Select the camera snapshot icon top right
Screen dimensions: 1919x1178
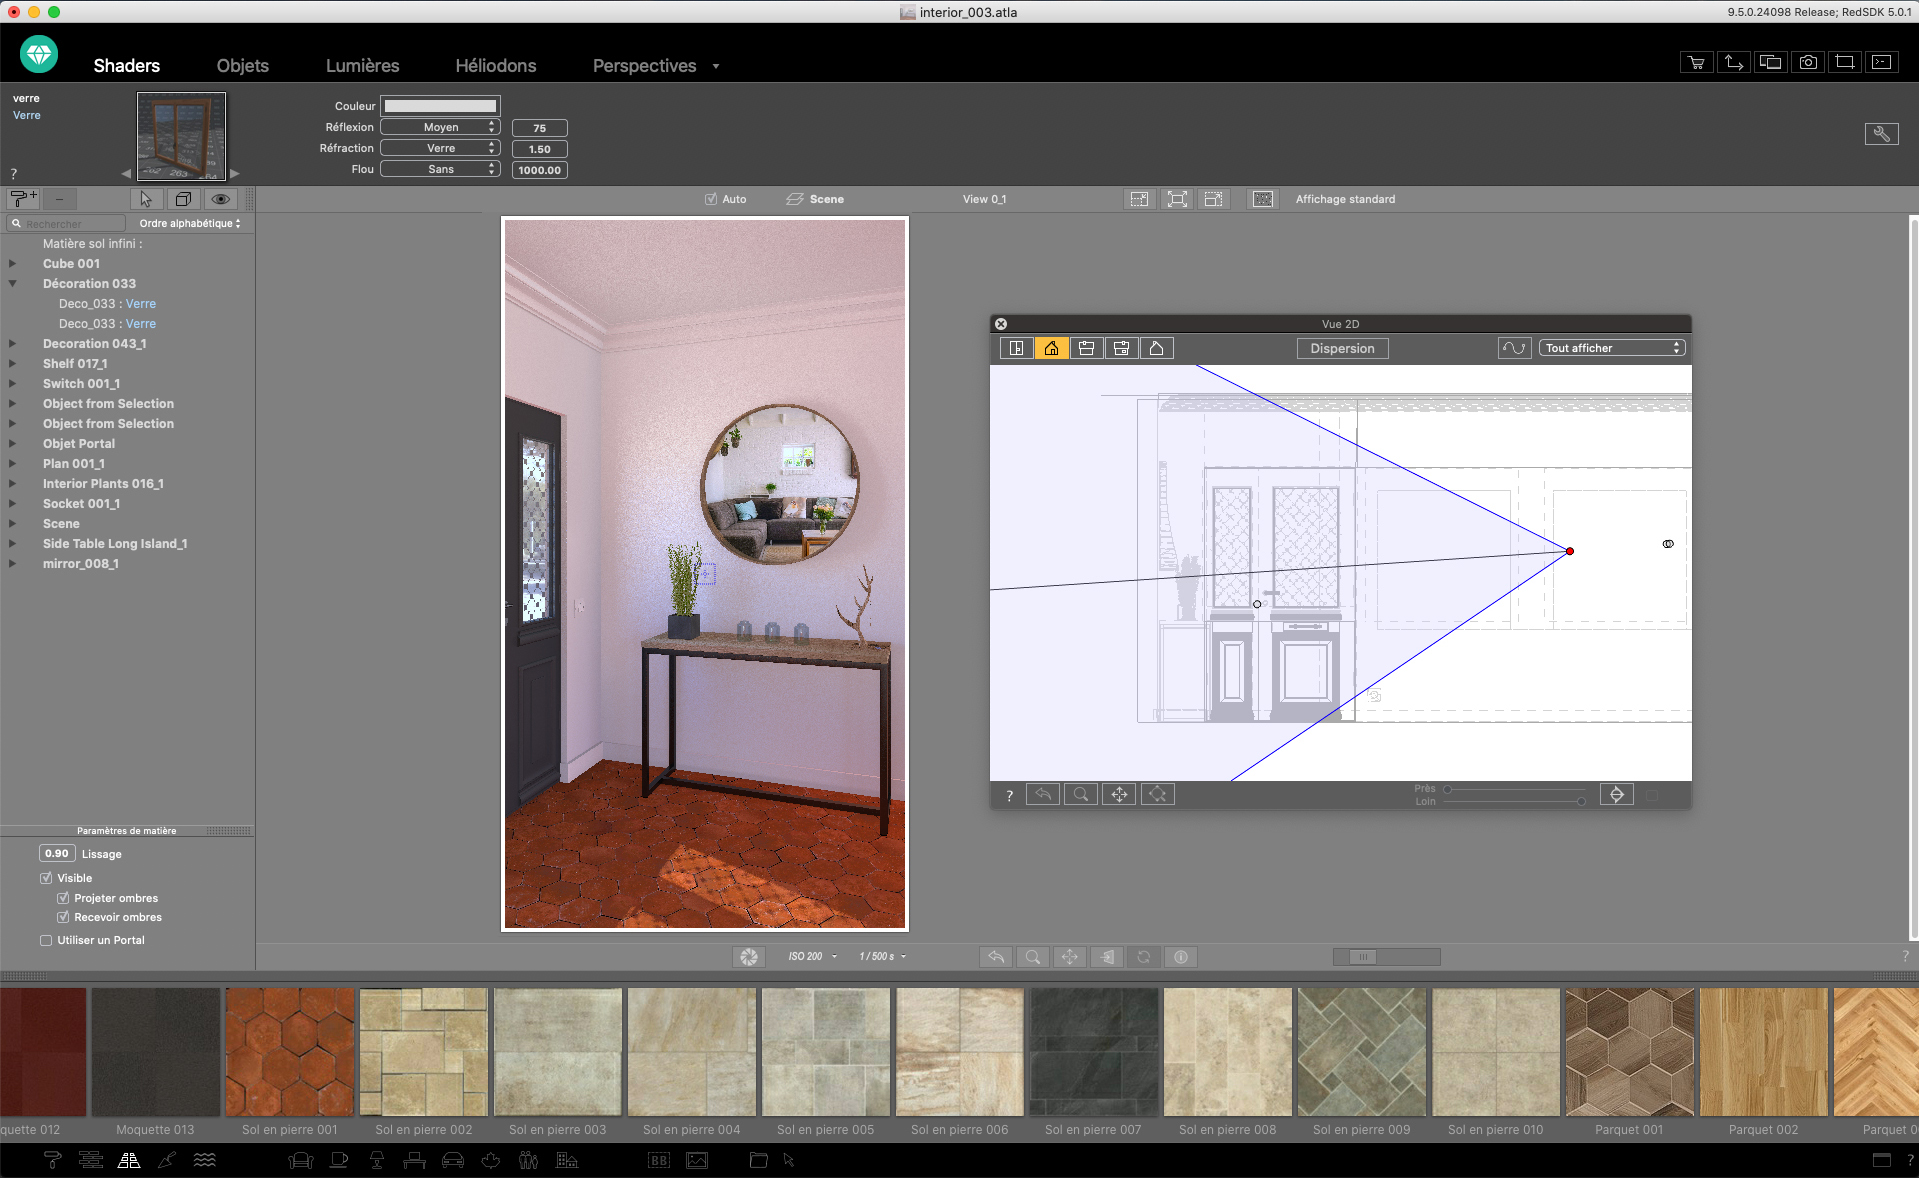1807,62
